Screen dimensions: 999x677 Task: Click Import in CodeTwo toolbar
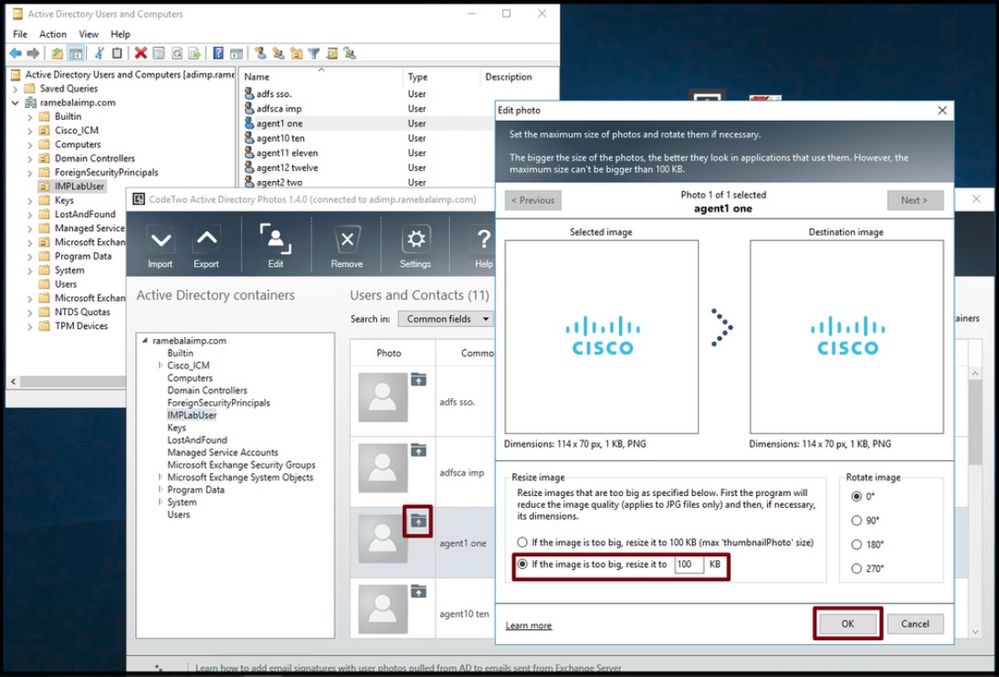160,247
